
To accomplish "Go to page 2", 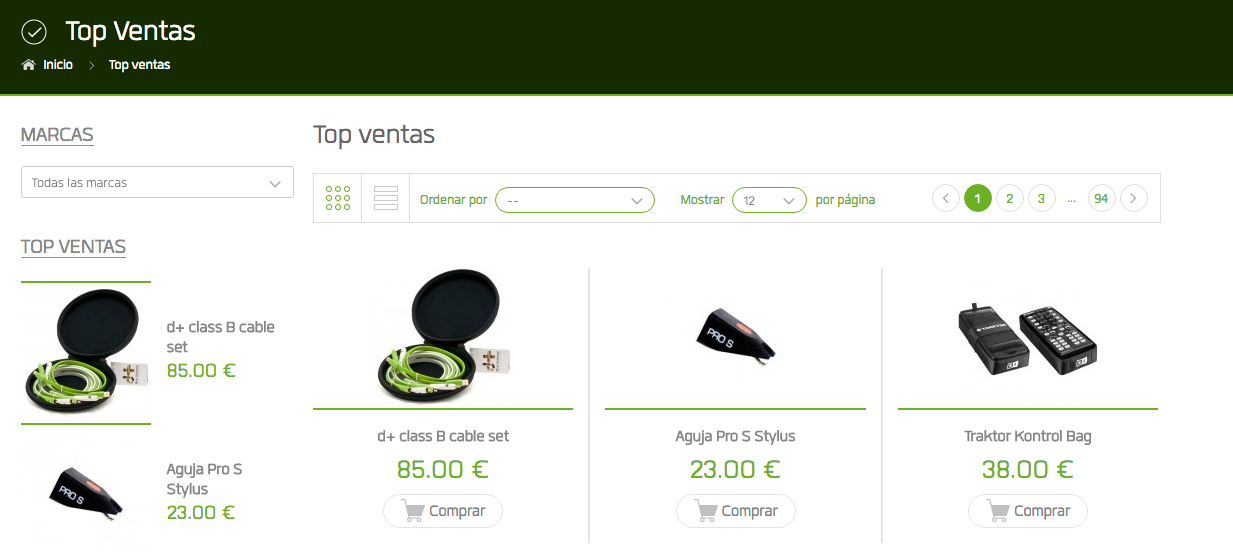I will pyautogui.click(x=1010, y=199).
